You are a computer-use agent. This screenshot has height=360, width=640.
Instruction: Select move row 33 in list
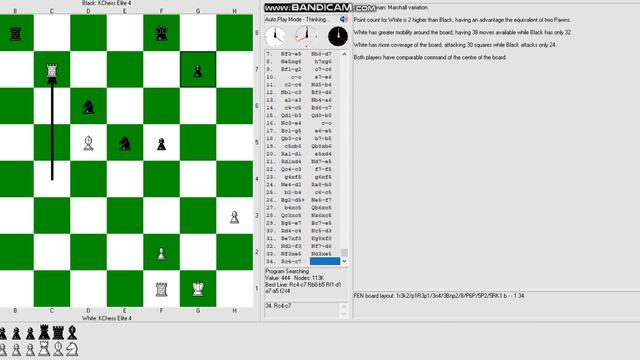point(302,254)
